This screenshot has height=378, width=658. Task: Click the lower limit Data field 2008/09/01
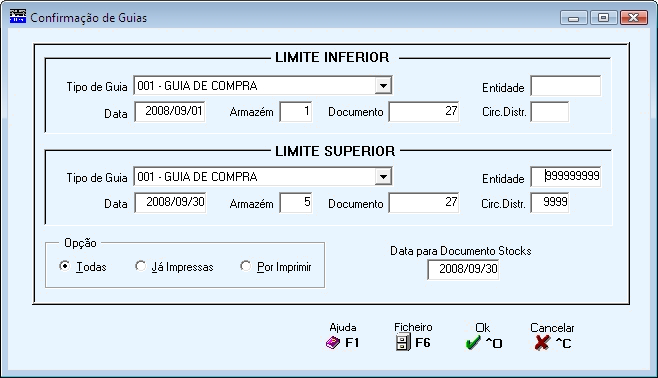[170, 112]
